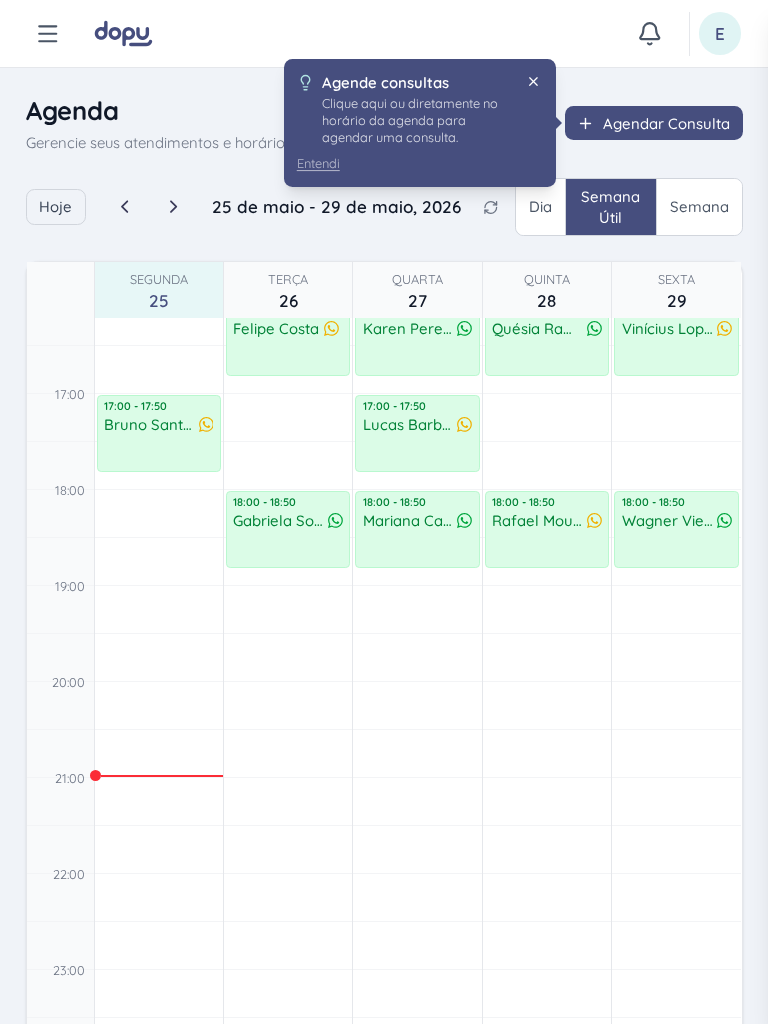Viewport: 768px width, 1024px height.
Task: Open WhatsApp for Wagner Vie... appointment
Action: (724, 520)
